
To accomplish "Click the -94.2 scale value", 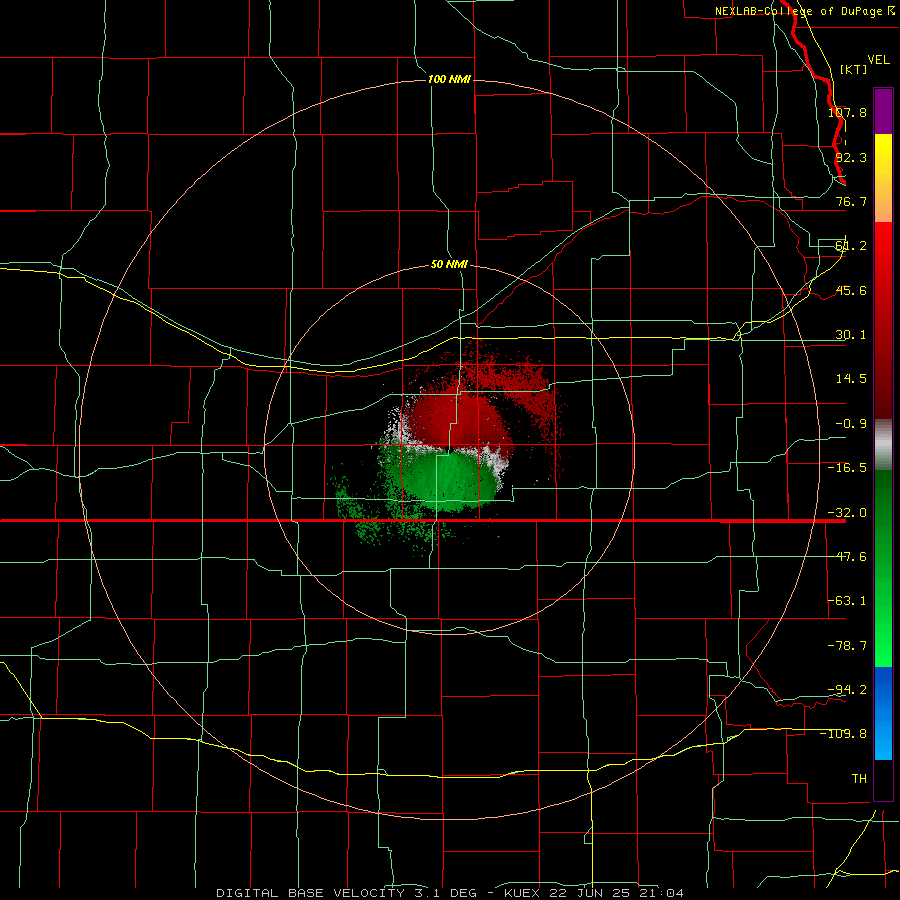I will pos(847,689).
